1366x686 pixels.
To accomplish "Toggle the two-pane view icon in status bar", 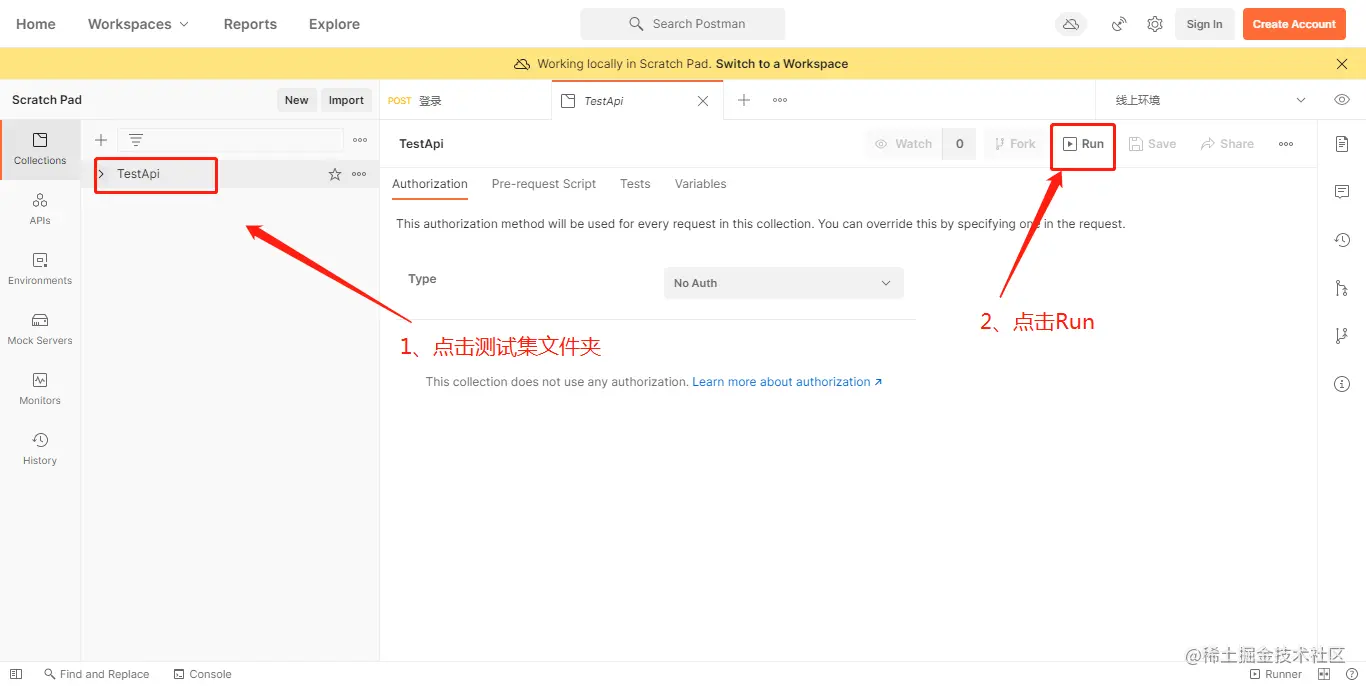I will [1325, 674].
